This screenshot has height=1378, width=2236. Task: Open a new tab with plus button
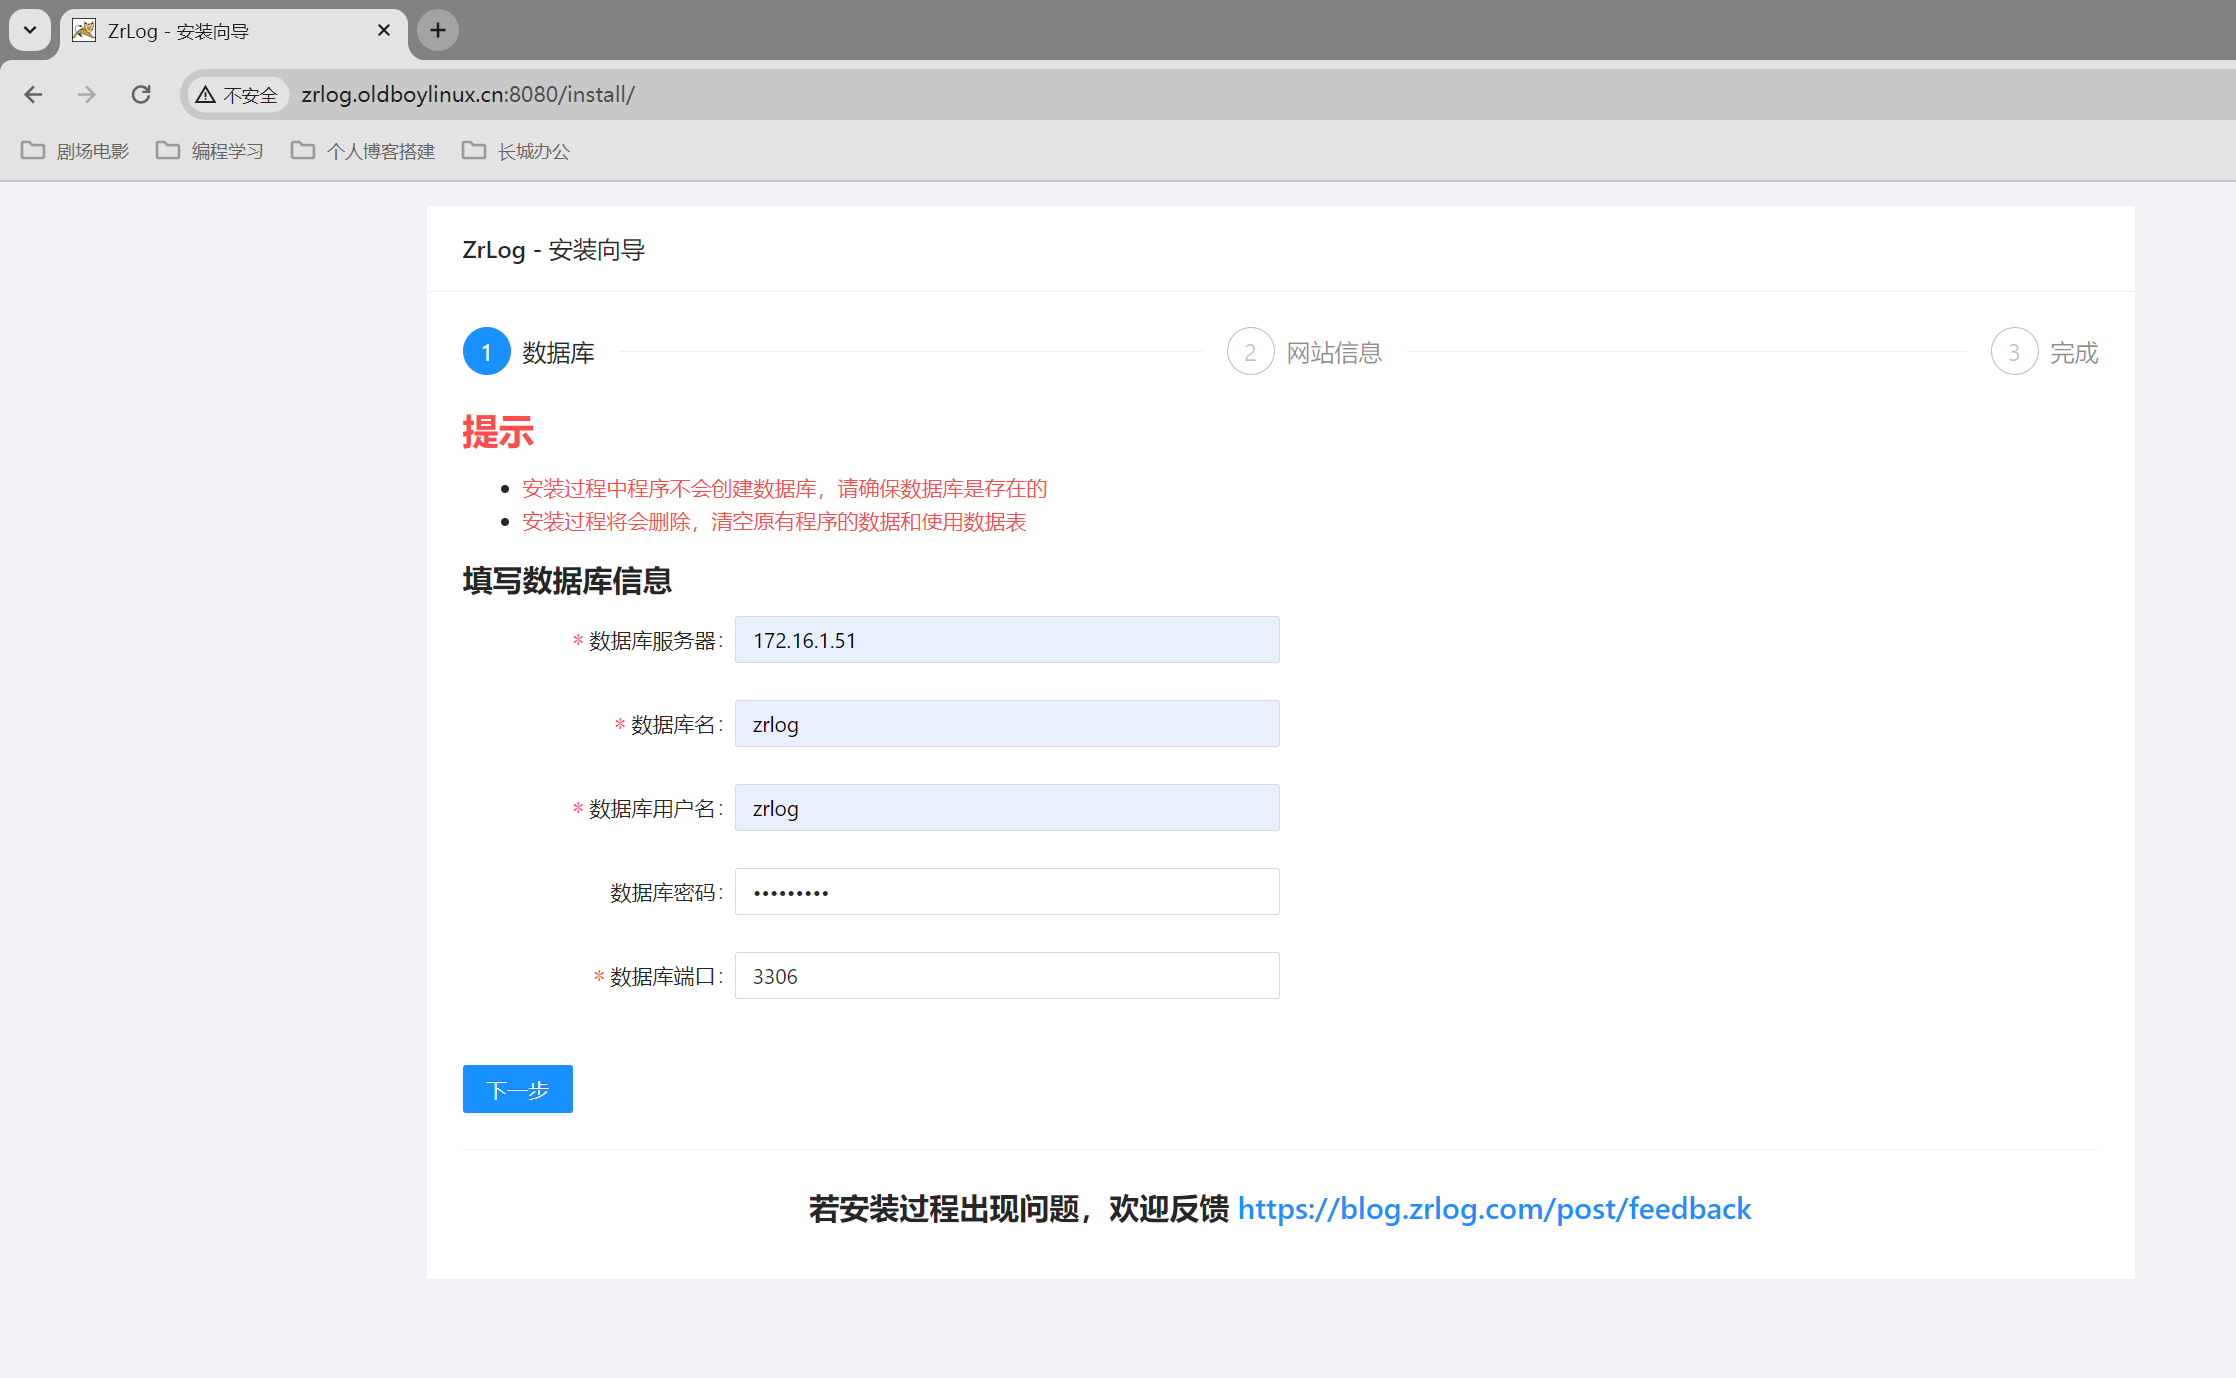point(438,30)
